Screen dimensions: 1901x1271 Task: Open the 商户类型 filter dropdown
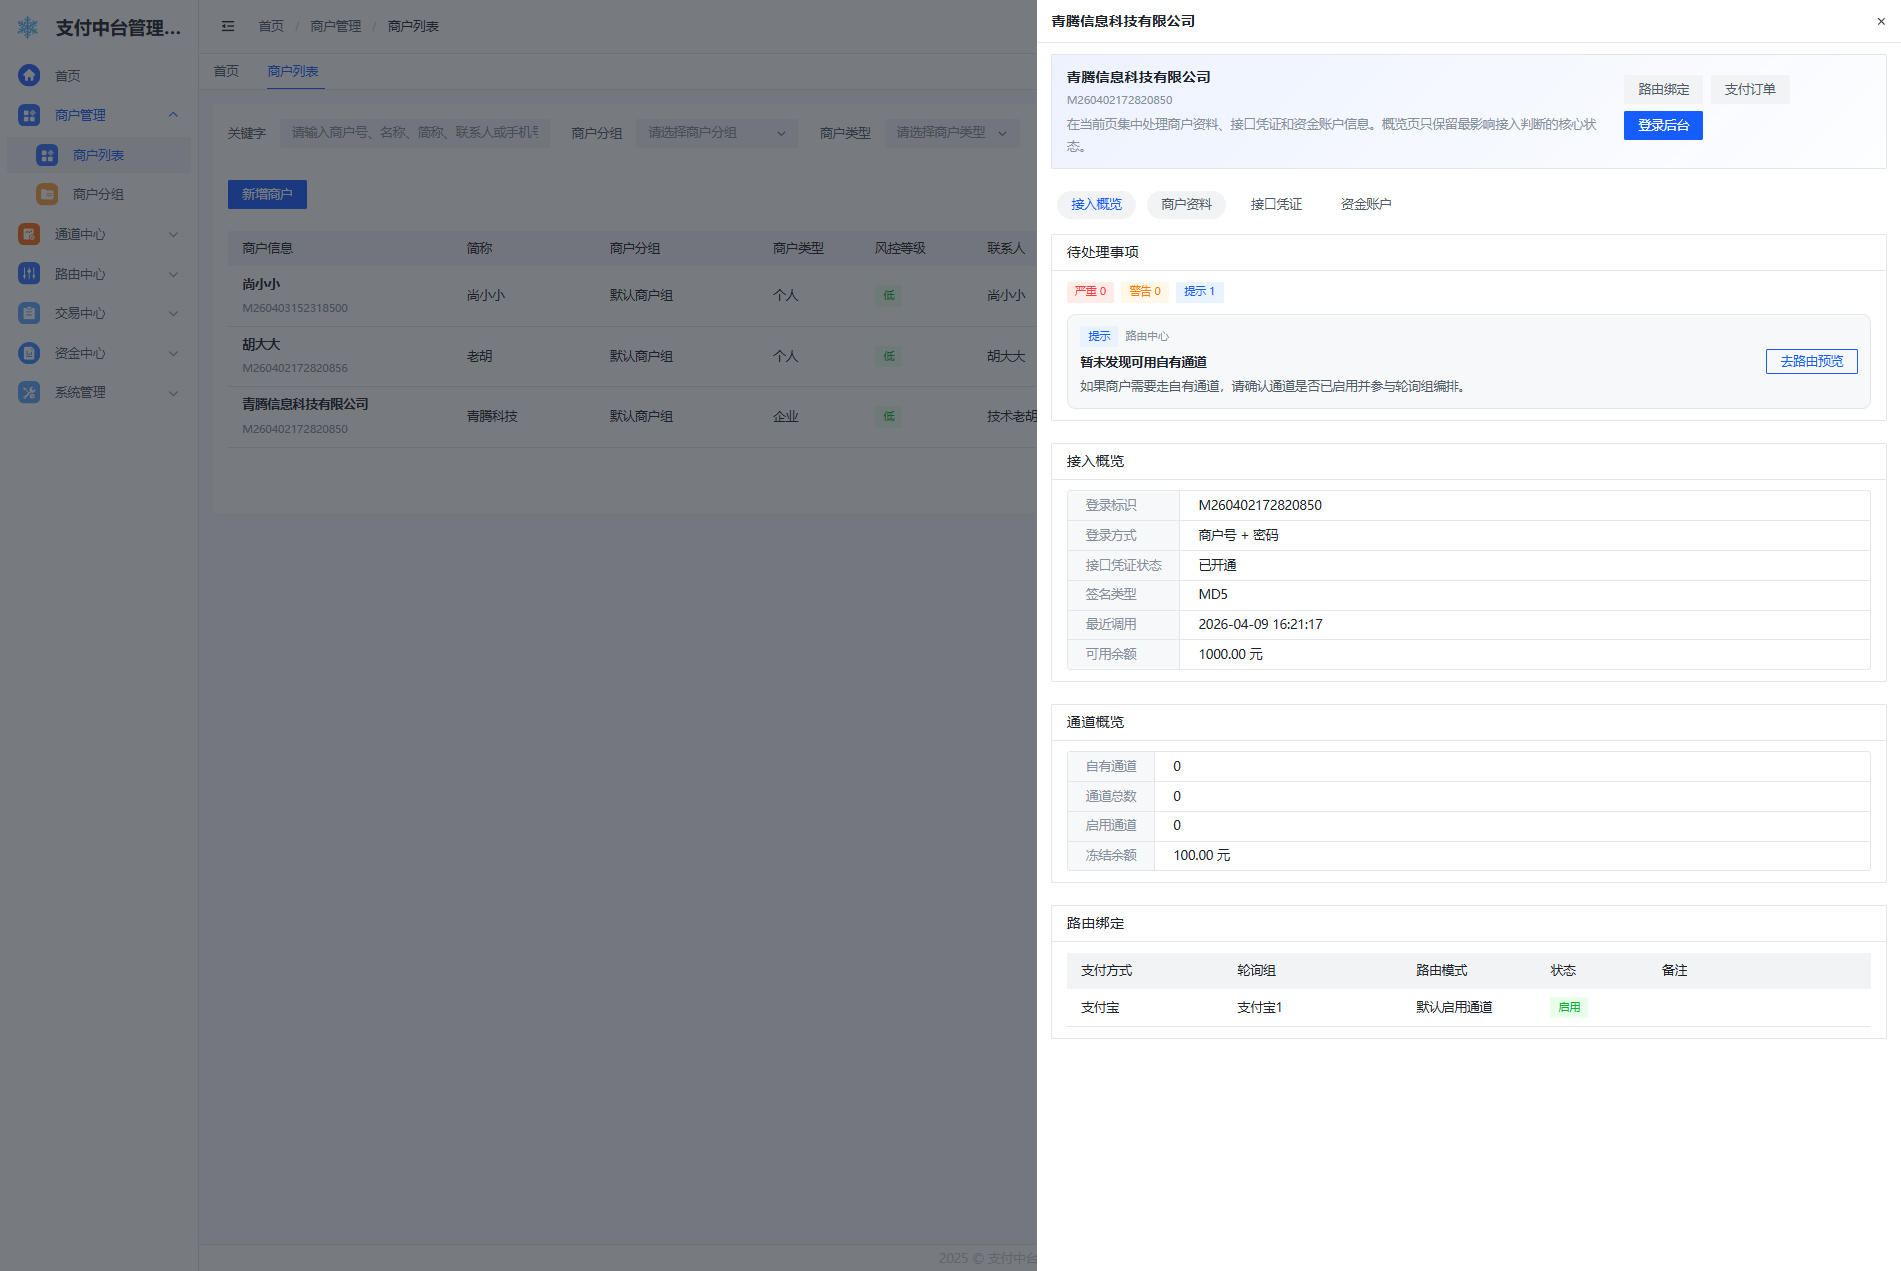[x=950, y=133]
